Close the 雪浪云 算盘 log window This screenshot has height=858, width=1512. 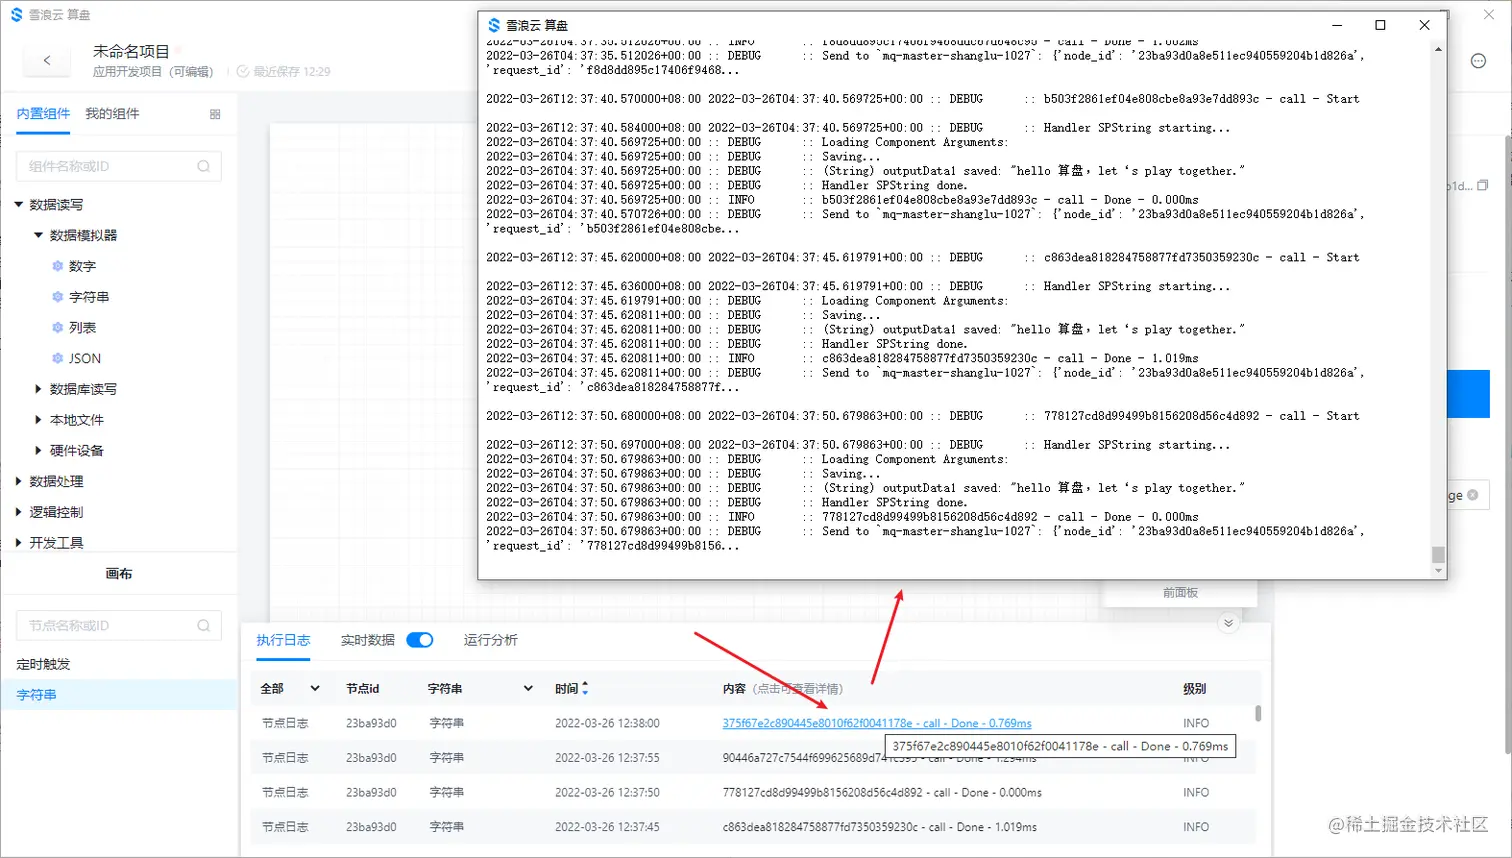1424,25
